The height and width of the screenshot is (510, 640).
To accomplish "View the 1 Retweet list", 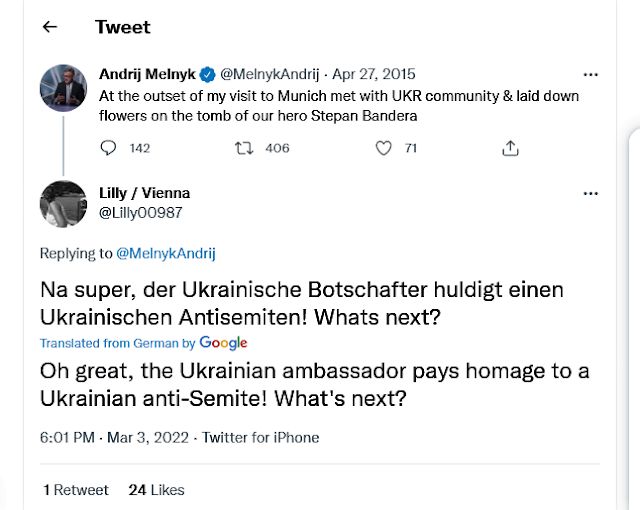I will click(76, 490).
